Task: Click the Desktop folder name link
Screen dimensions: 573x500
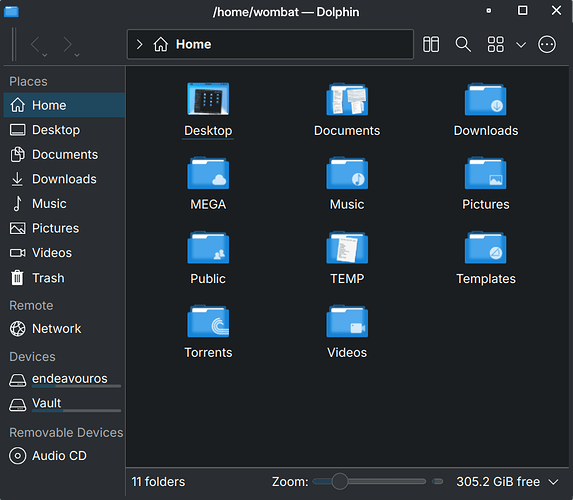Action: tap(208, 131)
